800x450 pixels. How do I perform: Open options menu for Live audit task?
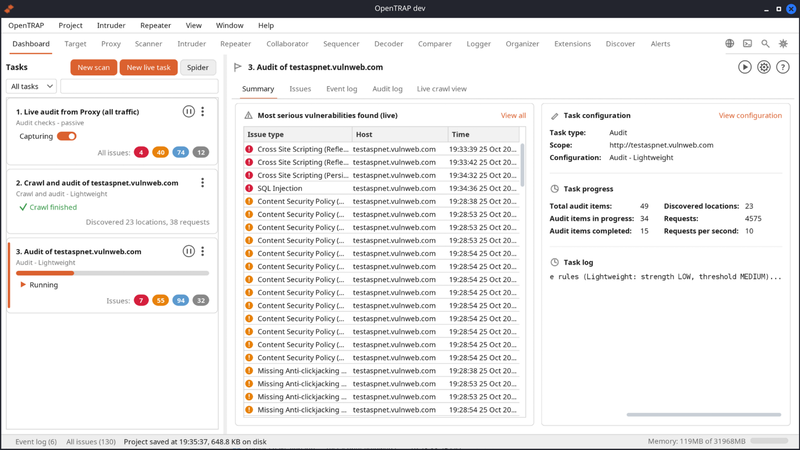coord(203,111)
